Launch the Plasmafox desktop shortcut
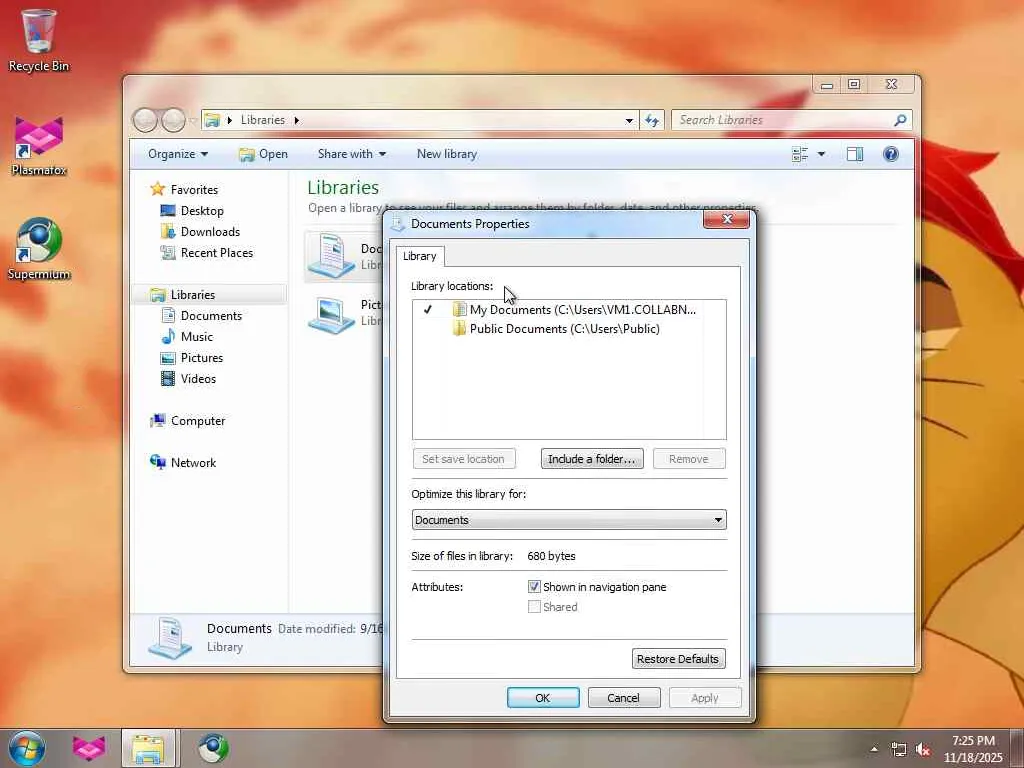The width and height of the screenshot is (1024, 768). pos(39,146)
